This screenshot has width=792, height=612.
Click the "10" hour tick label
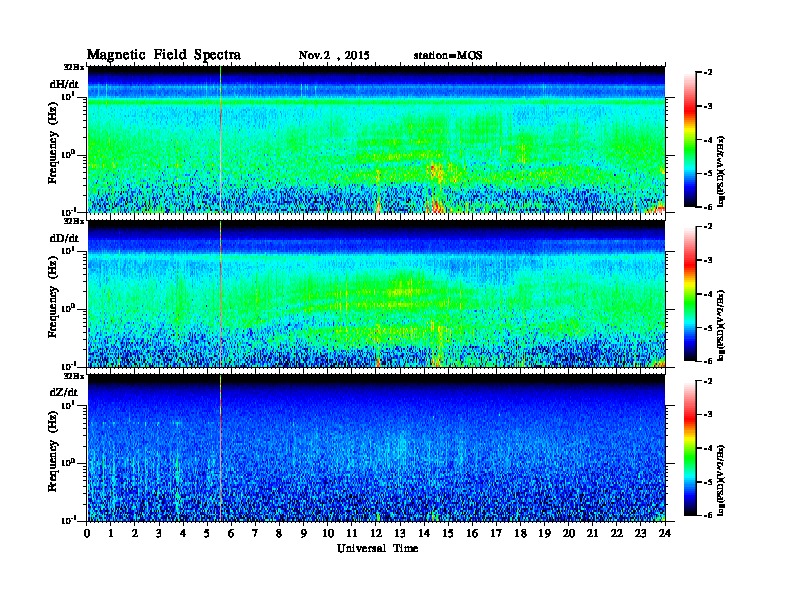click(x=328, y=534)
